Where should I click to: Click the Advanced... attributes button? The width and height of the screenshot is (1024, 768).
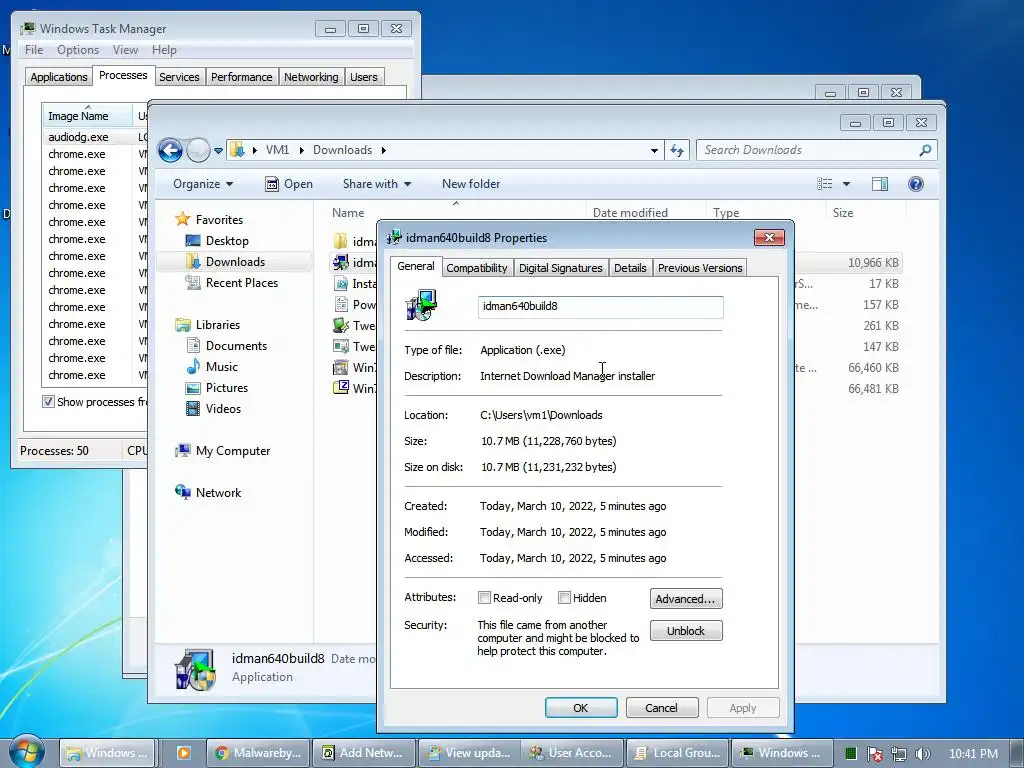coord(686,599)
